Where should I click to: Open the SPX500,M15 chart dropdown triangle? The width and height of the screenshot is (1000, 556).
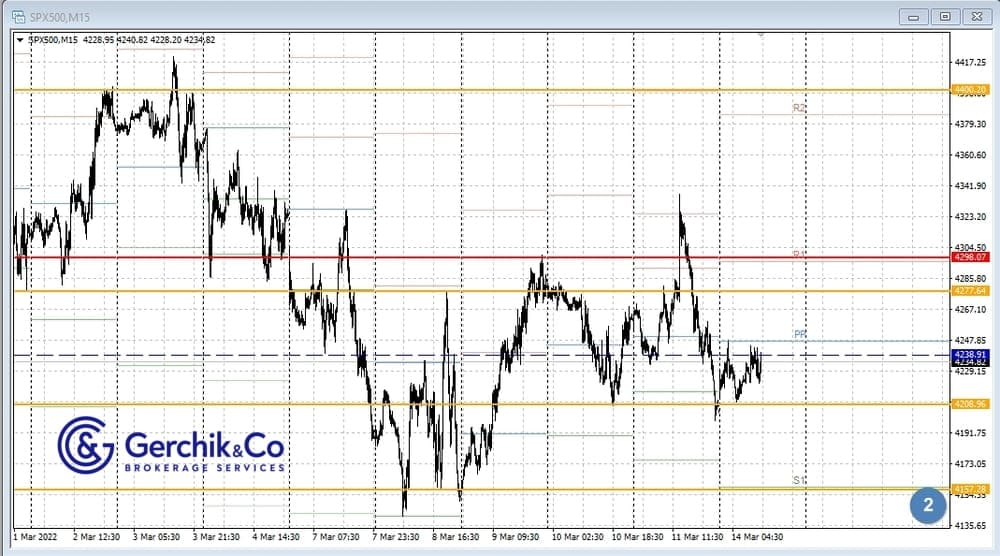20,40
